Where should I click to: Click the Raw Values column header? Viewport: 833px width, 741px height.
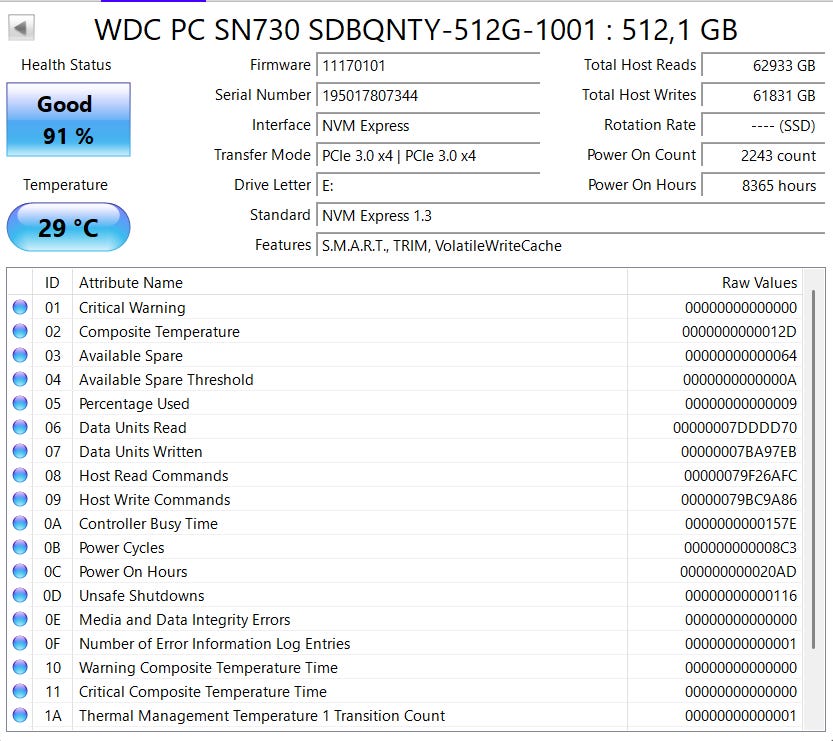point(759,283)
